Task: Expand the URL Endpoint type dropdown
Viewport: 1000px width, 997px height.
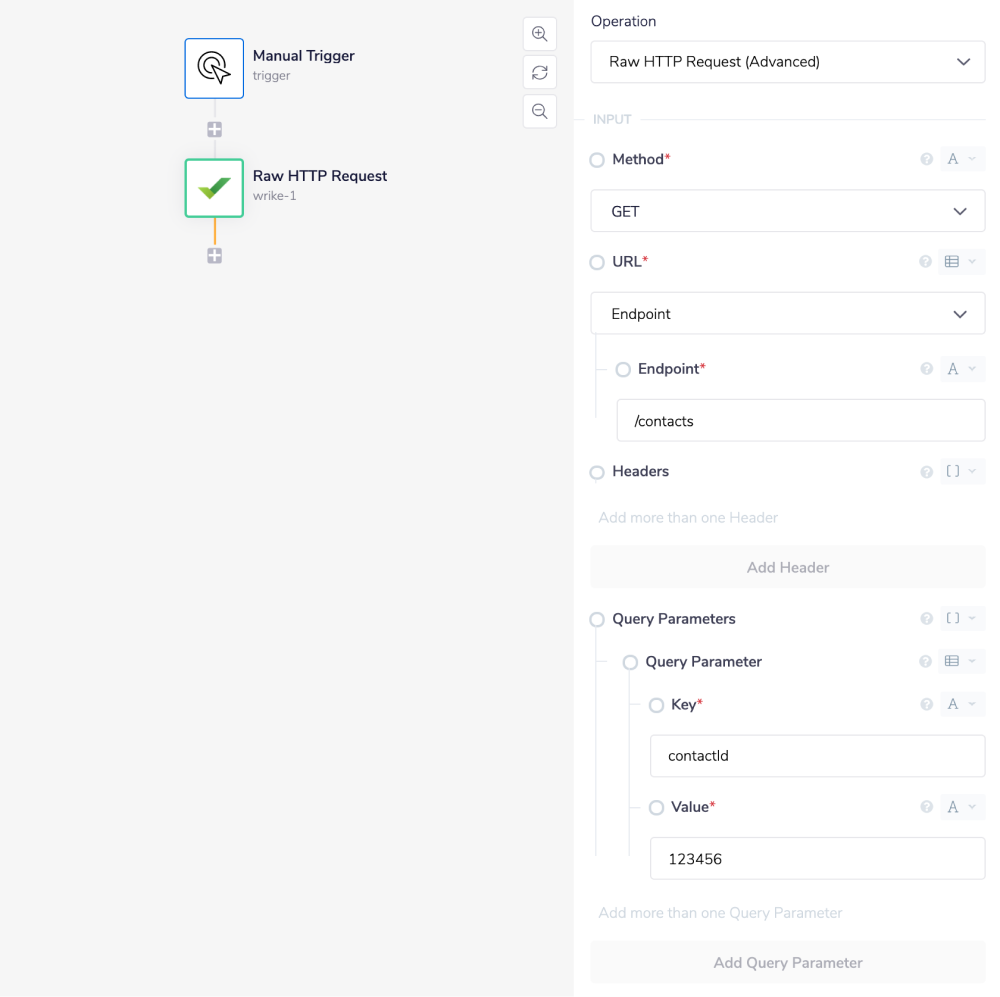Action: pyautogui.click(x=788, y=314)
